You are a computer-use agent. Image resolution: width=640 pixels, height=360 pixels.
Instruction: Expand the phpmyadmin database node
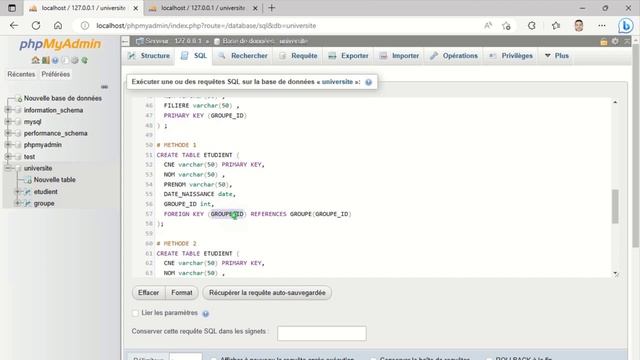tap(8, 145)
